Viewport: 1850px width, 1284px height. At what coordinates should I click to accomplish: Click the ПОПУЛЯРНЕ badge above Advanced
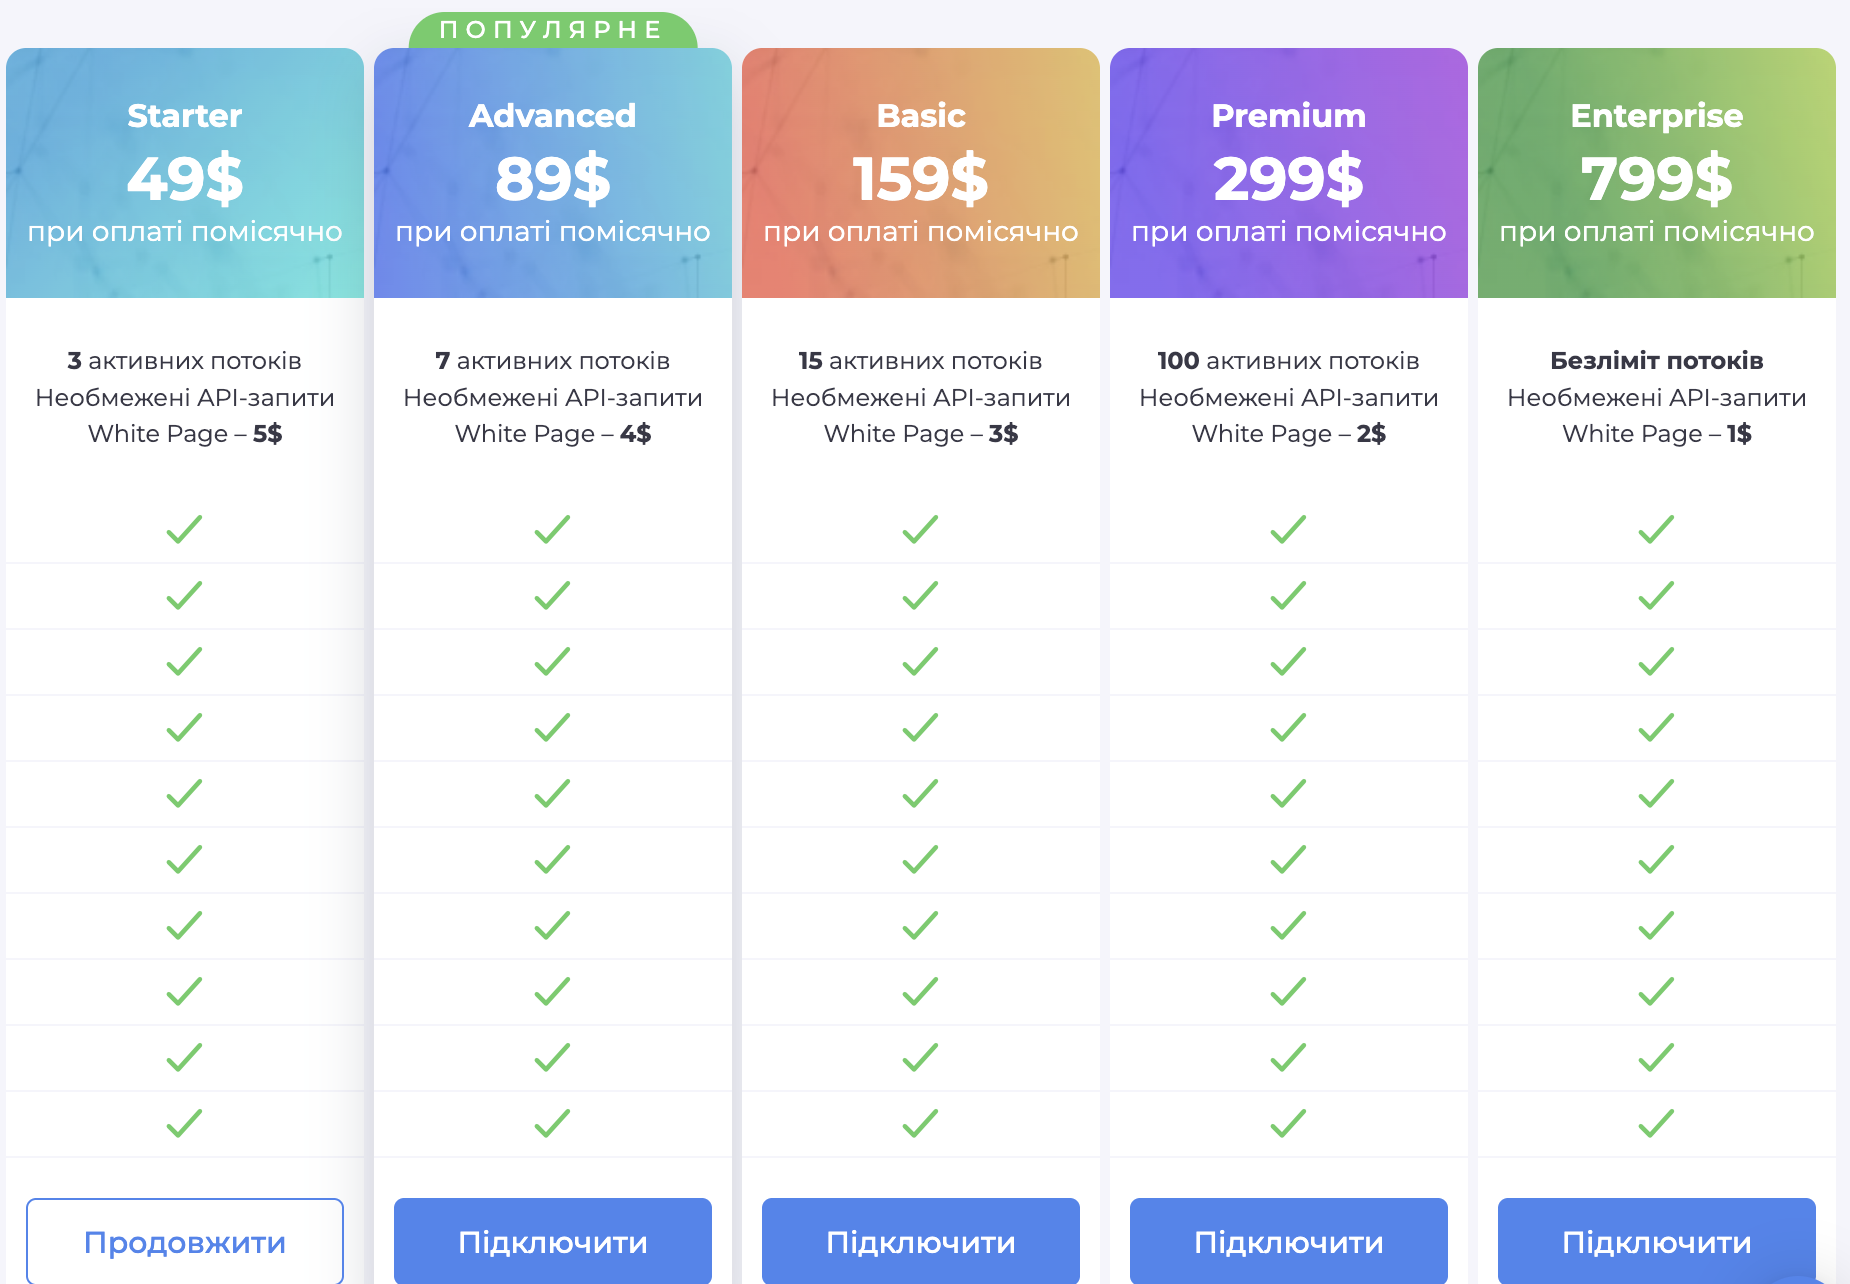point(552,30)
